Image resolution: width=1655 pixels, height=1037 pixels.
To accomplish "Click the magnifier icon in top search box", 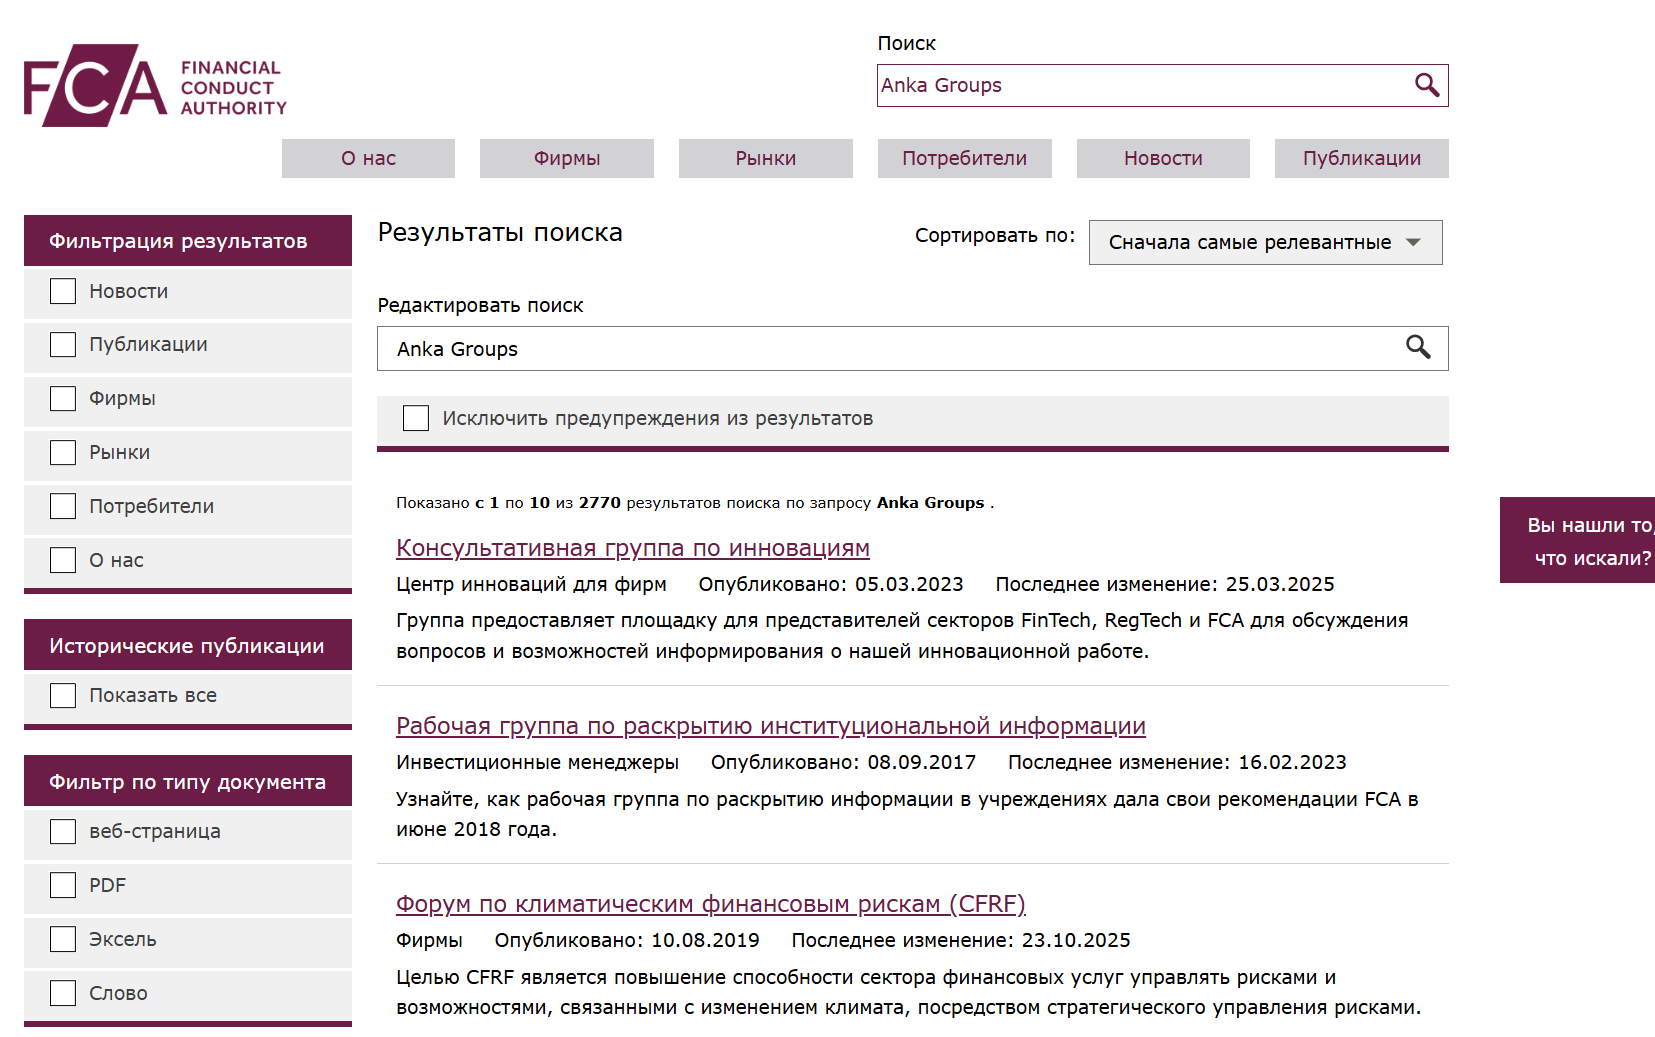I will [1426, 86].
